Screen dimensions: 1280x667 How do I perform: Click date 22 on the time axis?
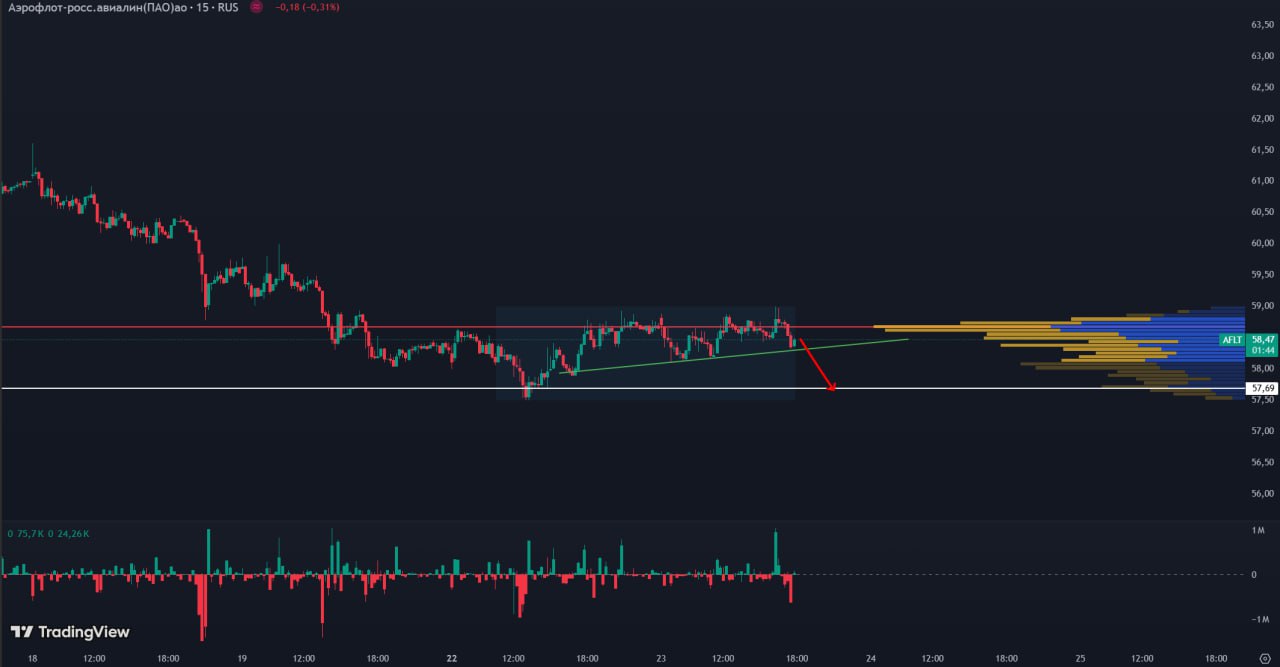pyautogui.click(x=452, y=658)
